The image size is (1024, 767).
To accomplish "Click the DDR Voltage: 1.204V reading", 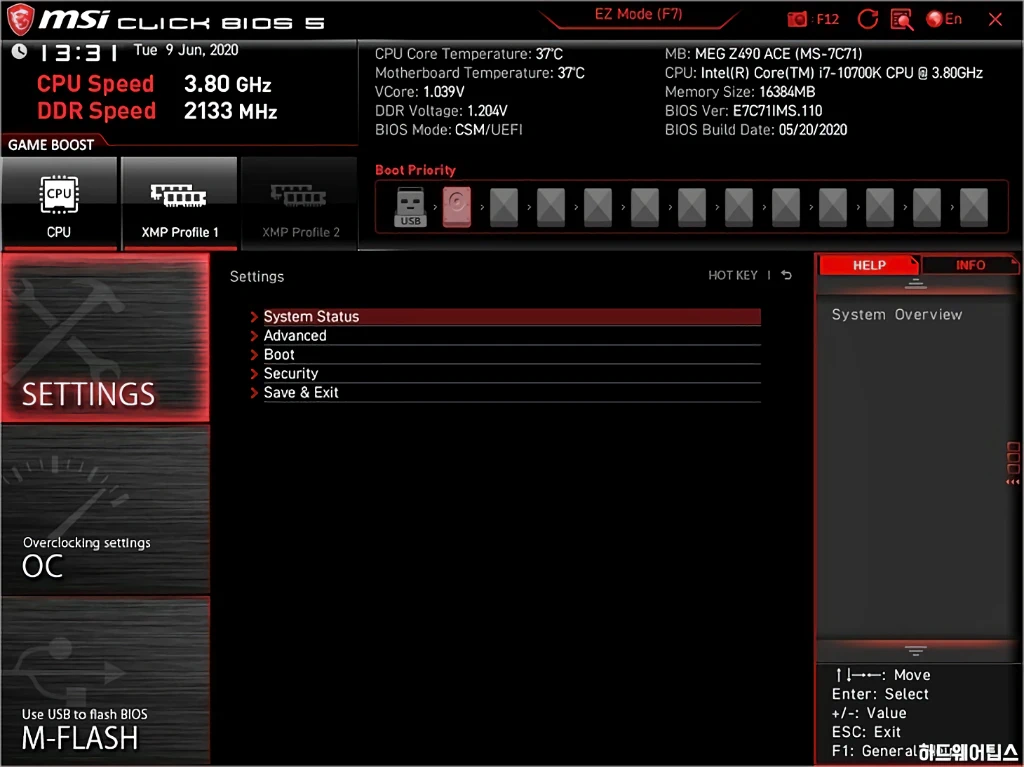I will [x=441, y=111].
